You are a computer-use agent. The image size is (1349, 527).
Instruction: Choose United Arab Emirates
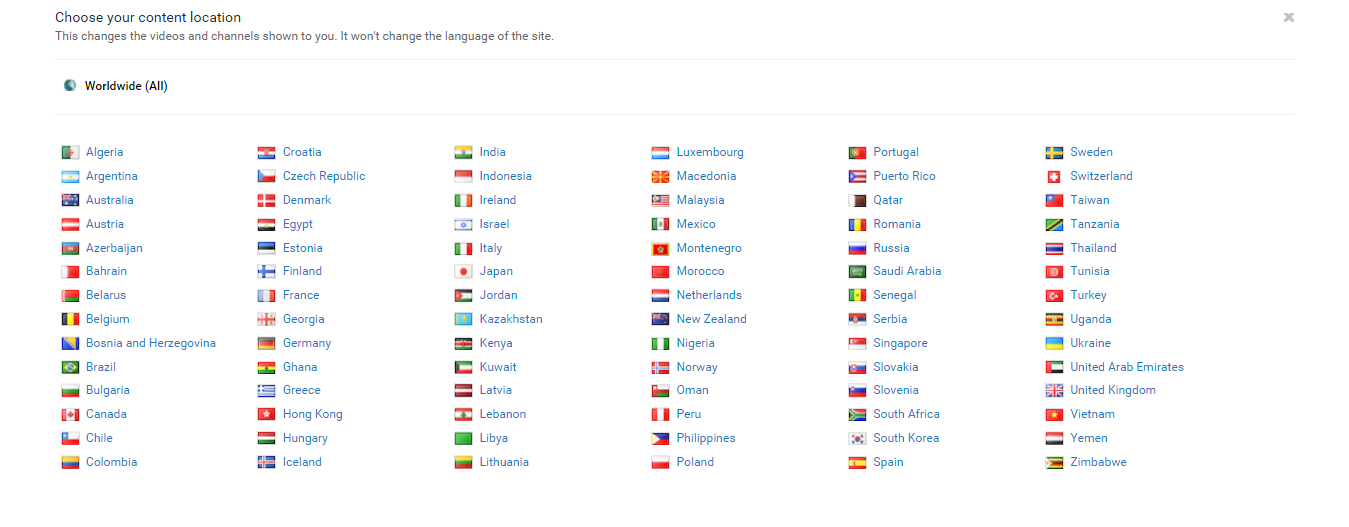[1126, 367]
